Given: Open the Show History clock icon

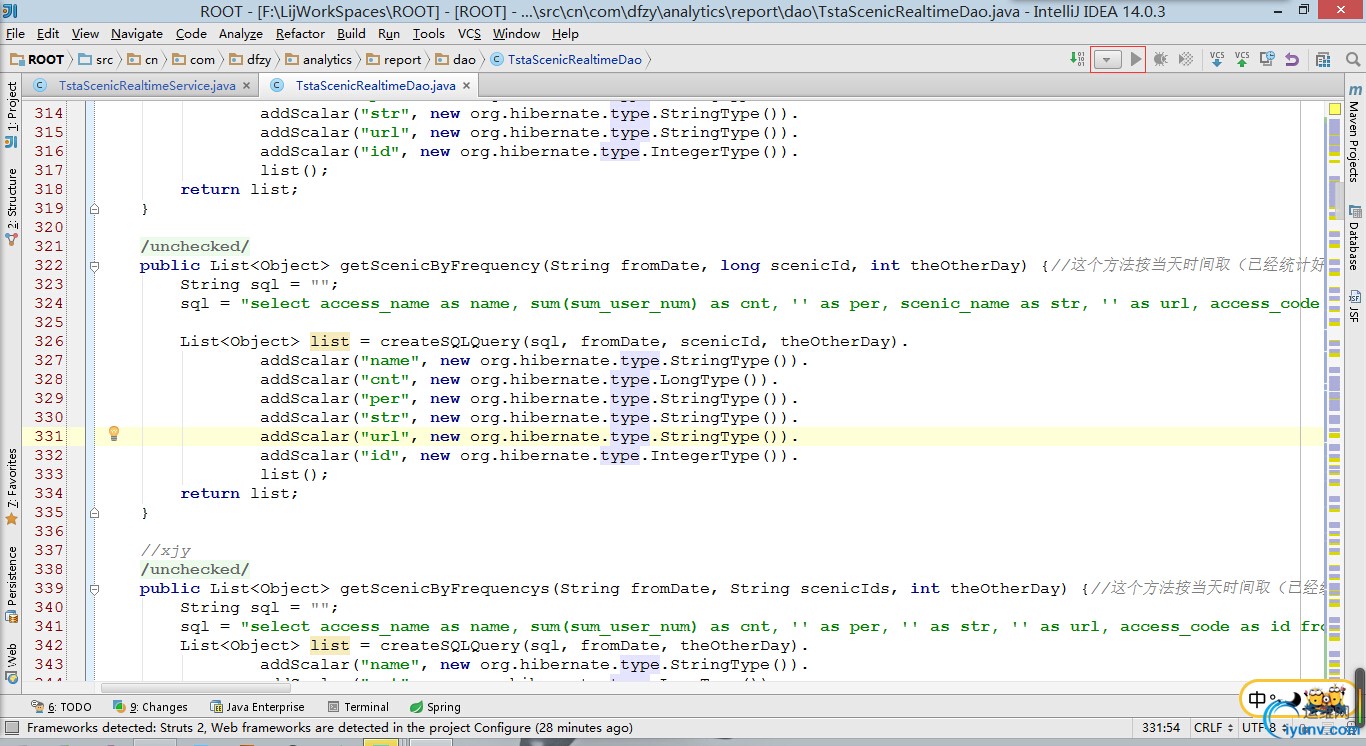Looking at the screenshot, I should (1267, 59).
